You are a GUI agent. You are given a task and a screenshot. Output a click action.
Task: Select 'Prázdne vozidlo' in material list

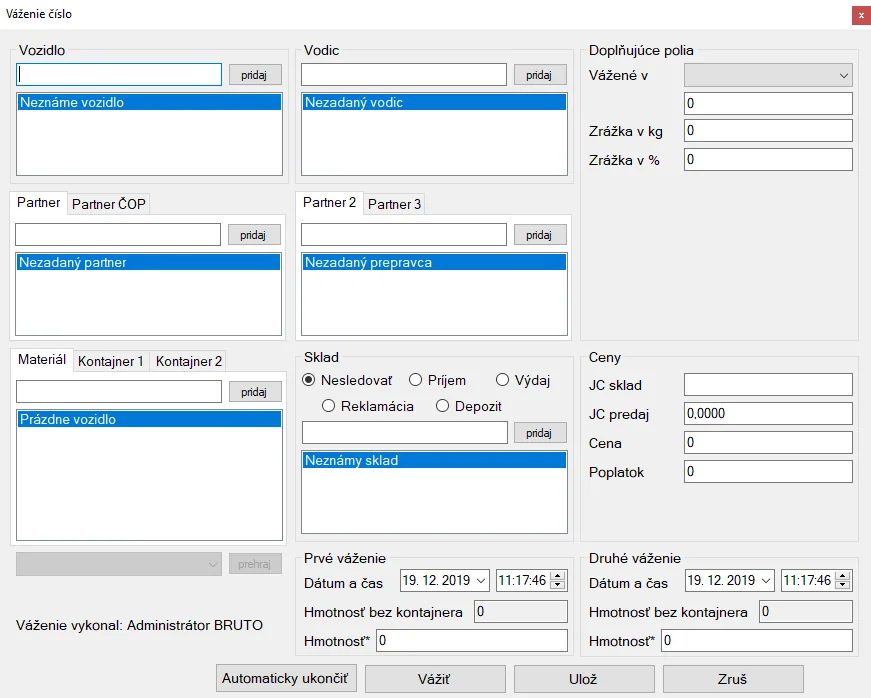pyautogui.click(x=149, y=419)
